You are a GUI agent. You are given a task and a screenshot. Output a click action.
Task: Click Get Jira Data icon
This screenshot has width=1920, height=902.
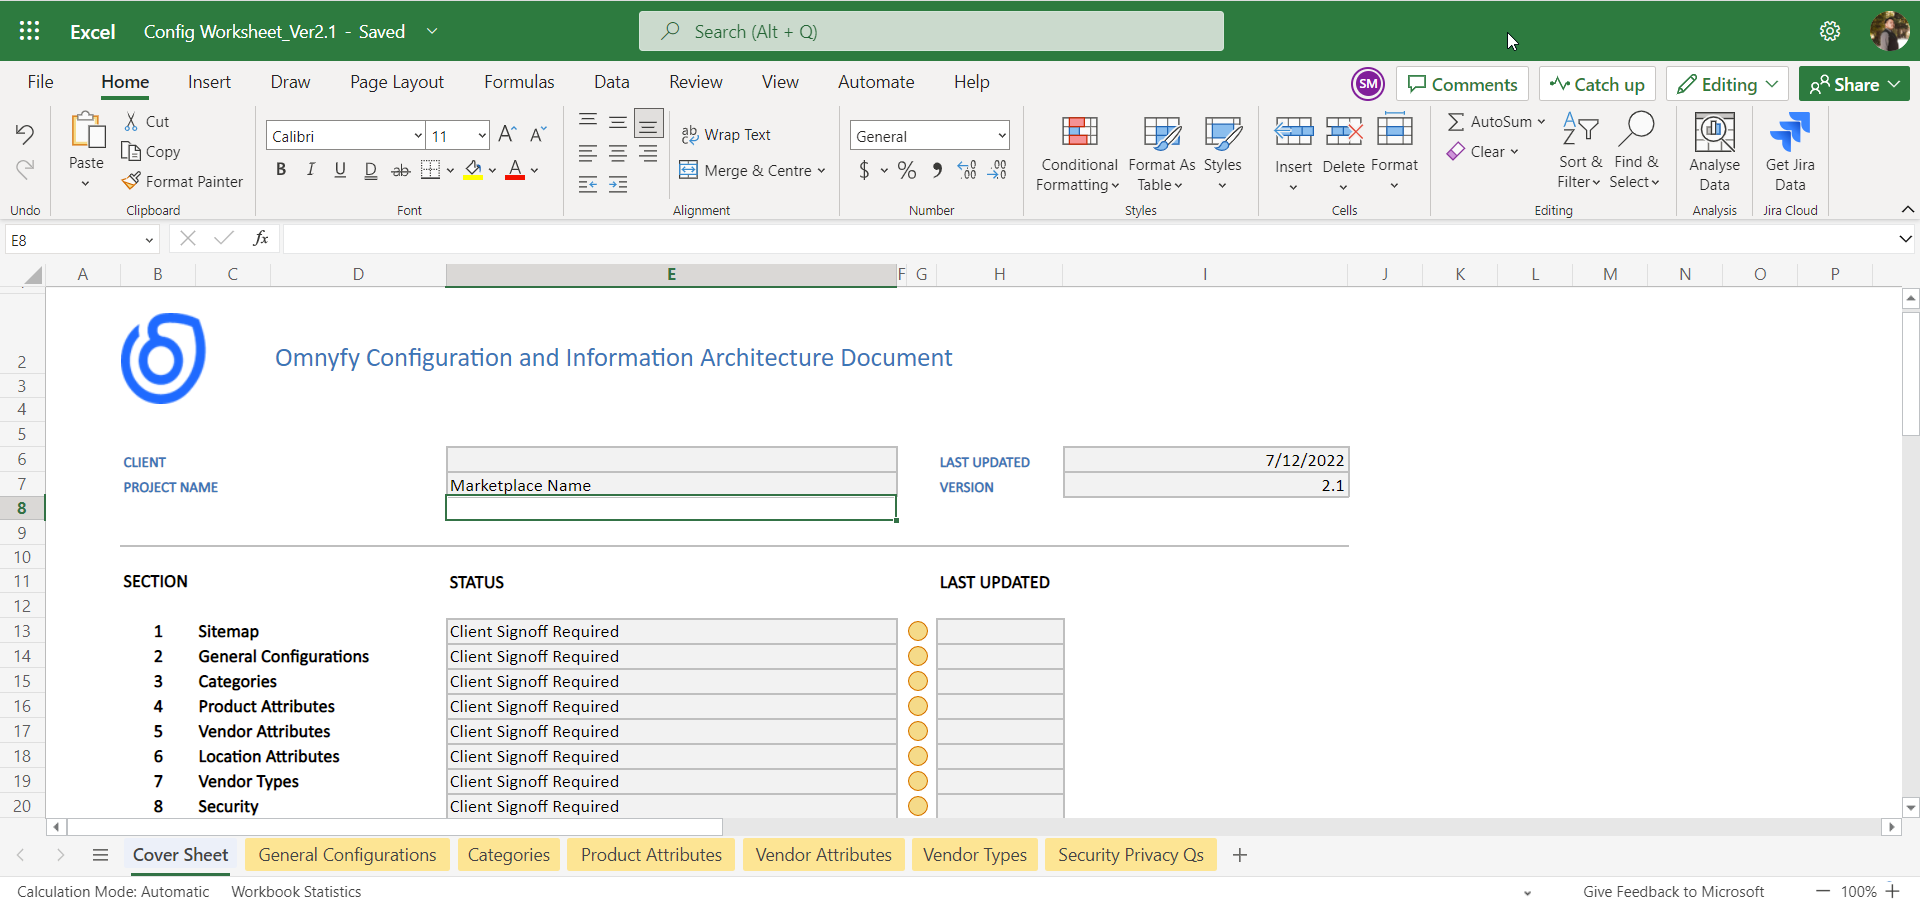(x=1790, y=131)
